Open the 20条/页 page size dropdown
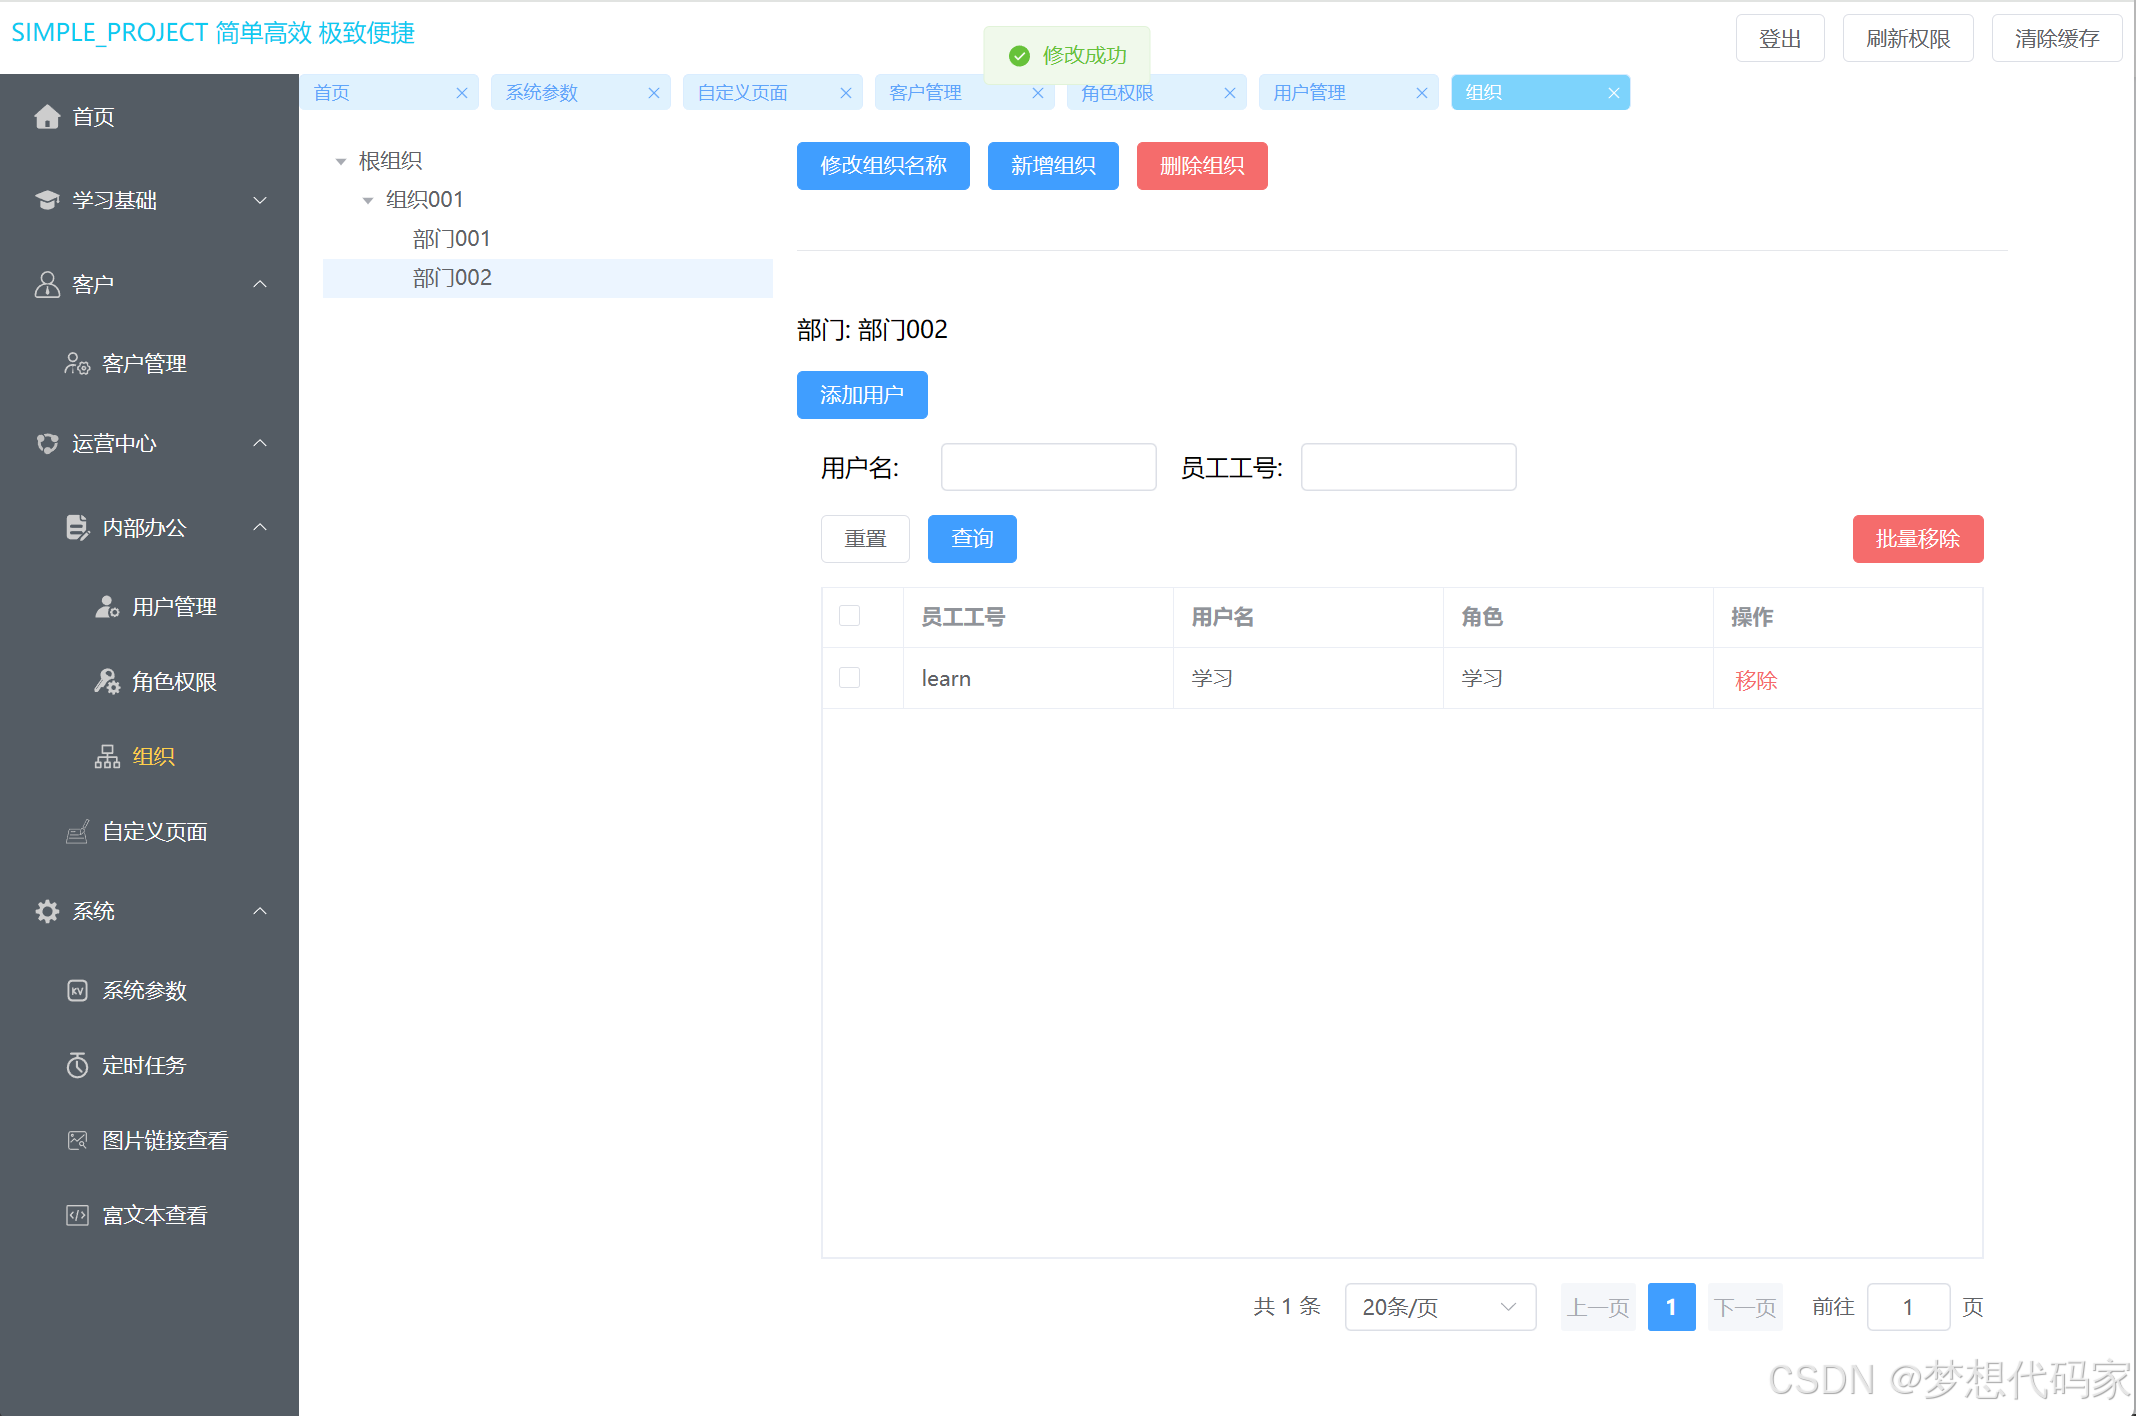The height and width of the screenshot is (1416, 2136). tap(1440, 1306)
